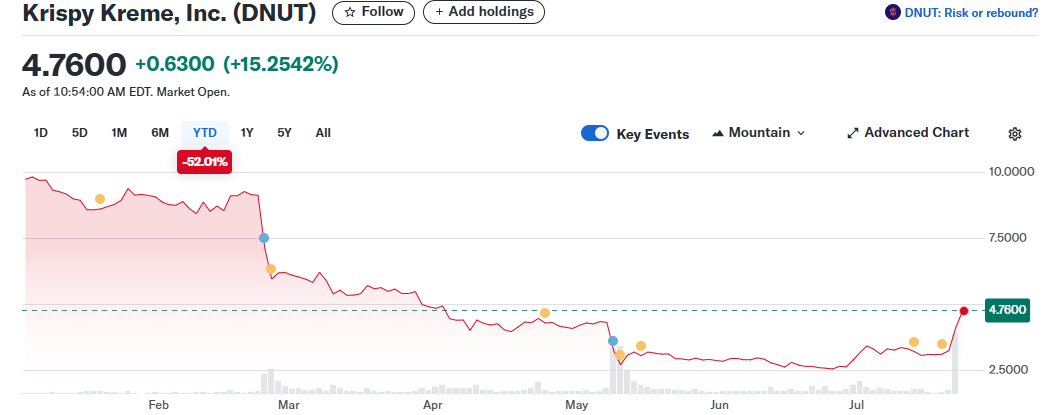The image size is (1060, 415).
Task: Click the +0.6300 price change value
Action: tap(175, 64)
